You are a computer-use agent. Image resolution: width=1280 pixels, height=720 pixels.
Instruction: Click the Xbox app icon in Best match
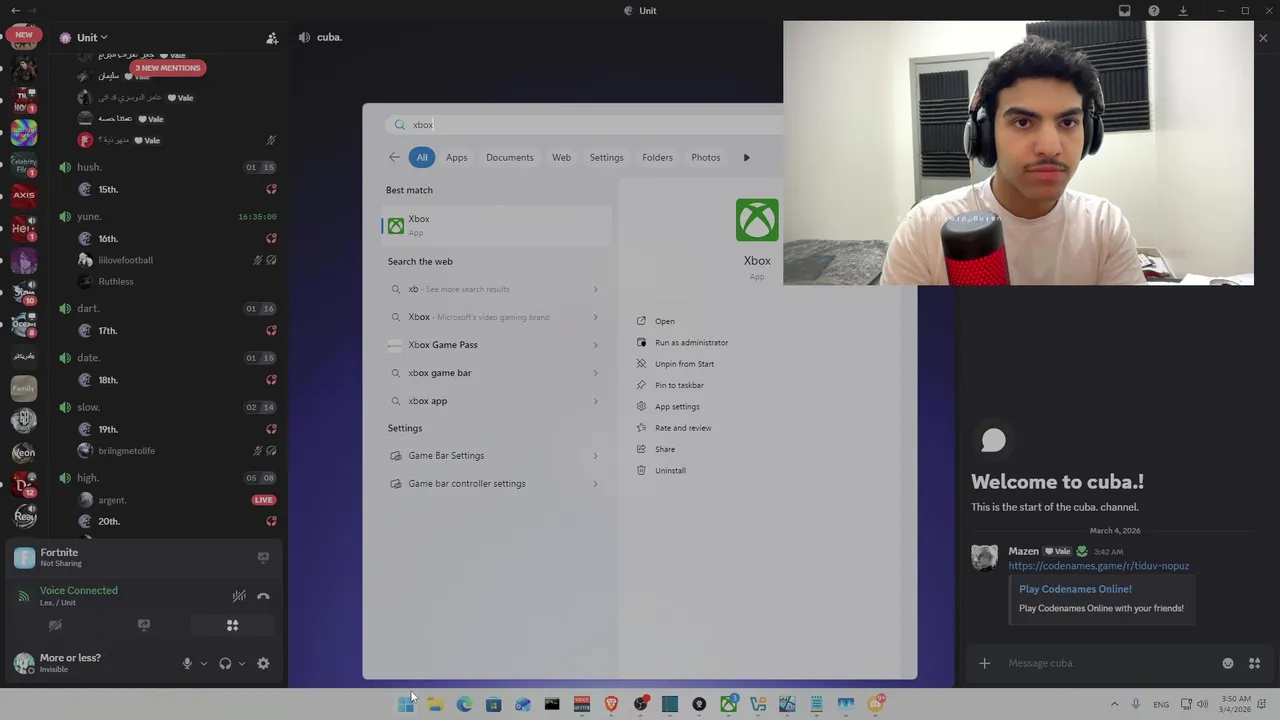point(396,226)
